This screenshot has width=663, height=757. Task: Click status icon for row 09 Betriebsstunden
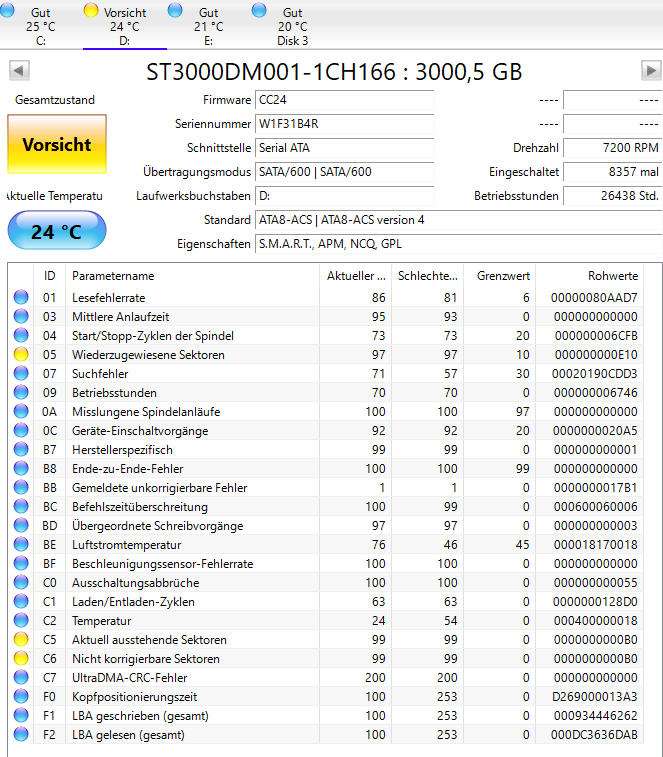coord(21,393)
